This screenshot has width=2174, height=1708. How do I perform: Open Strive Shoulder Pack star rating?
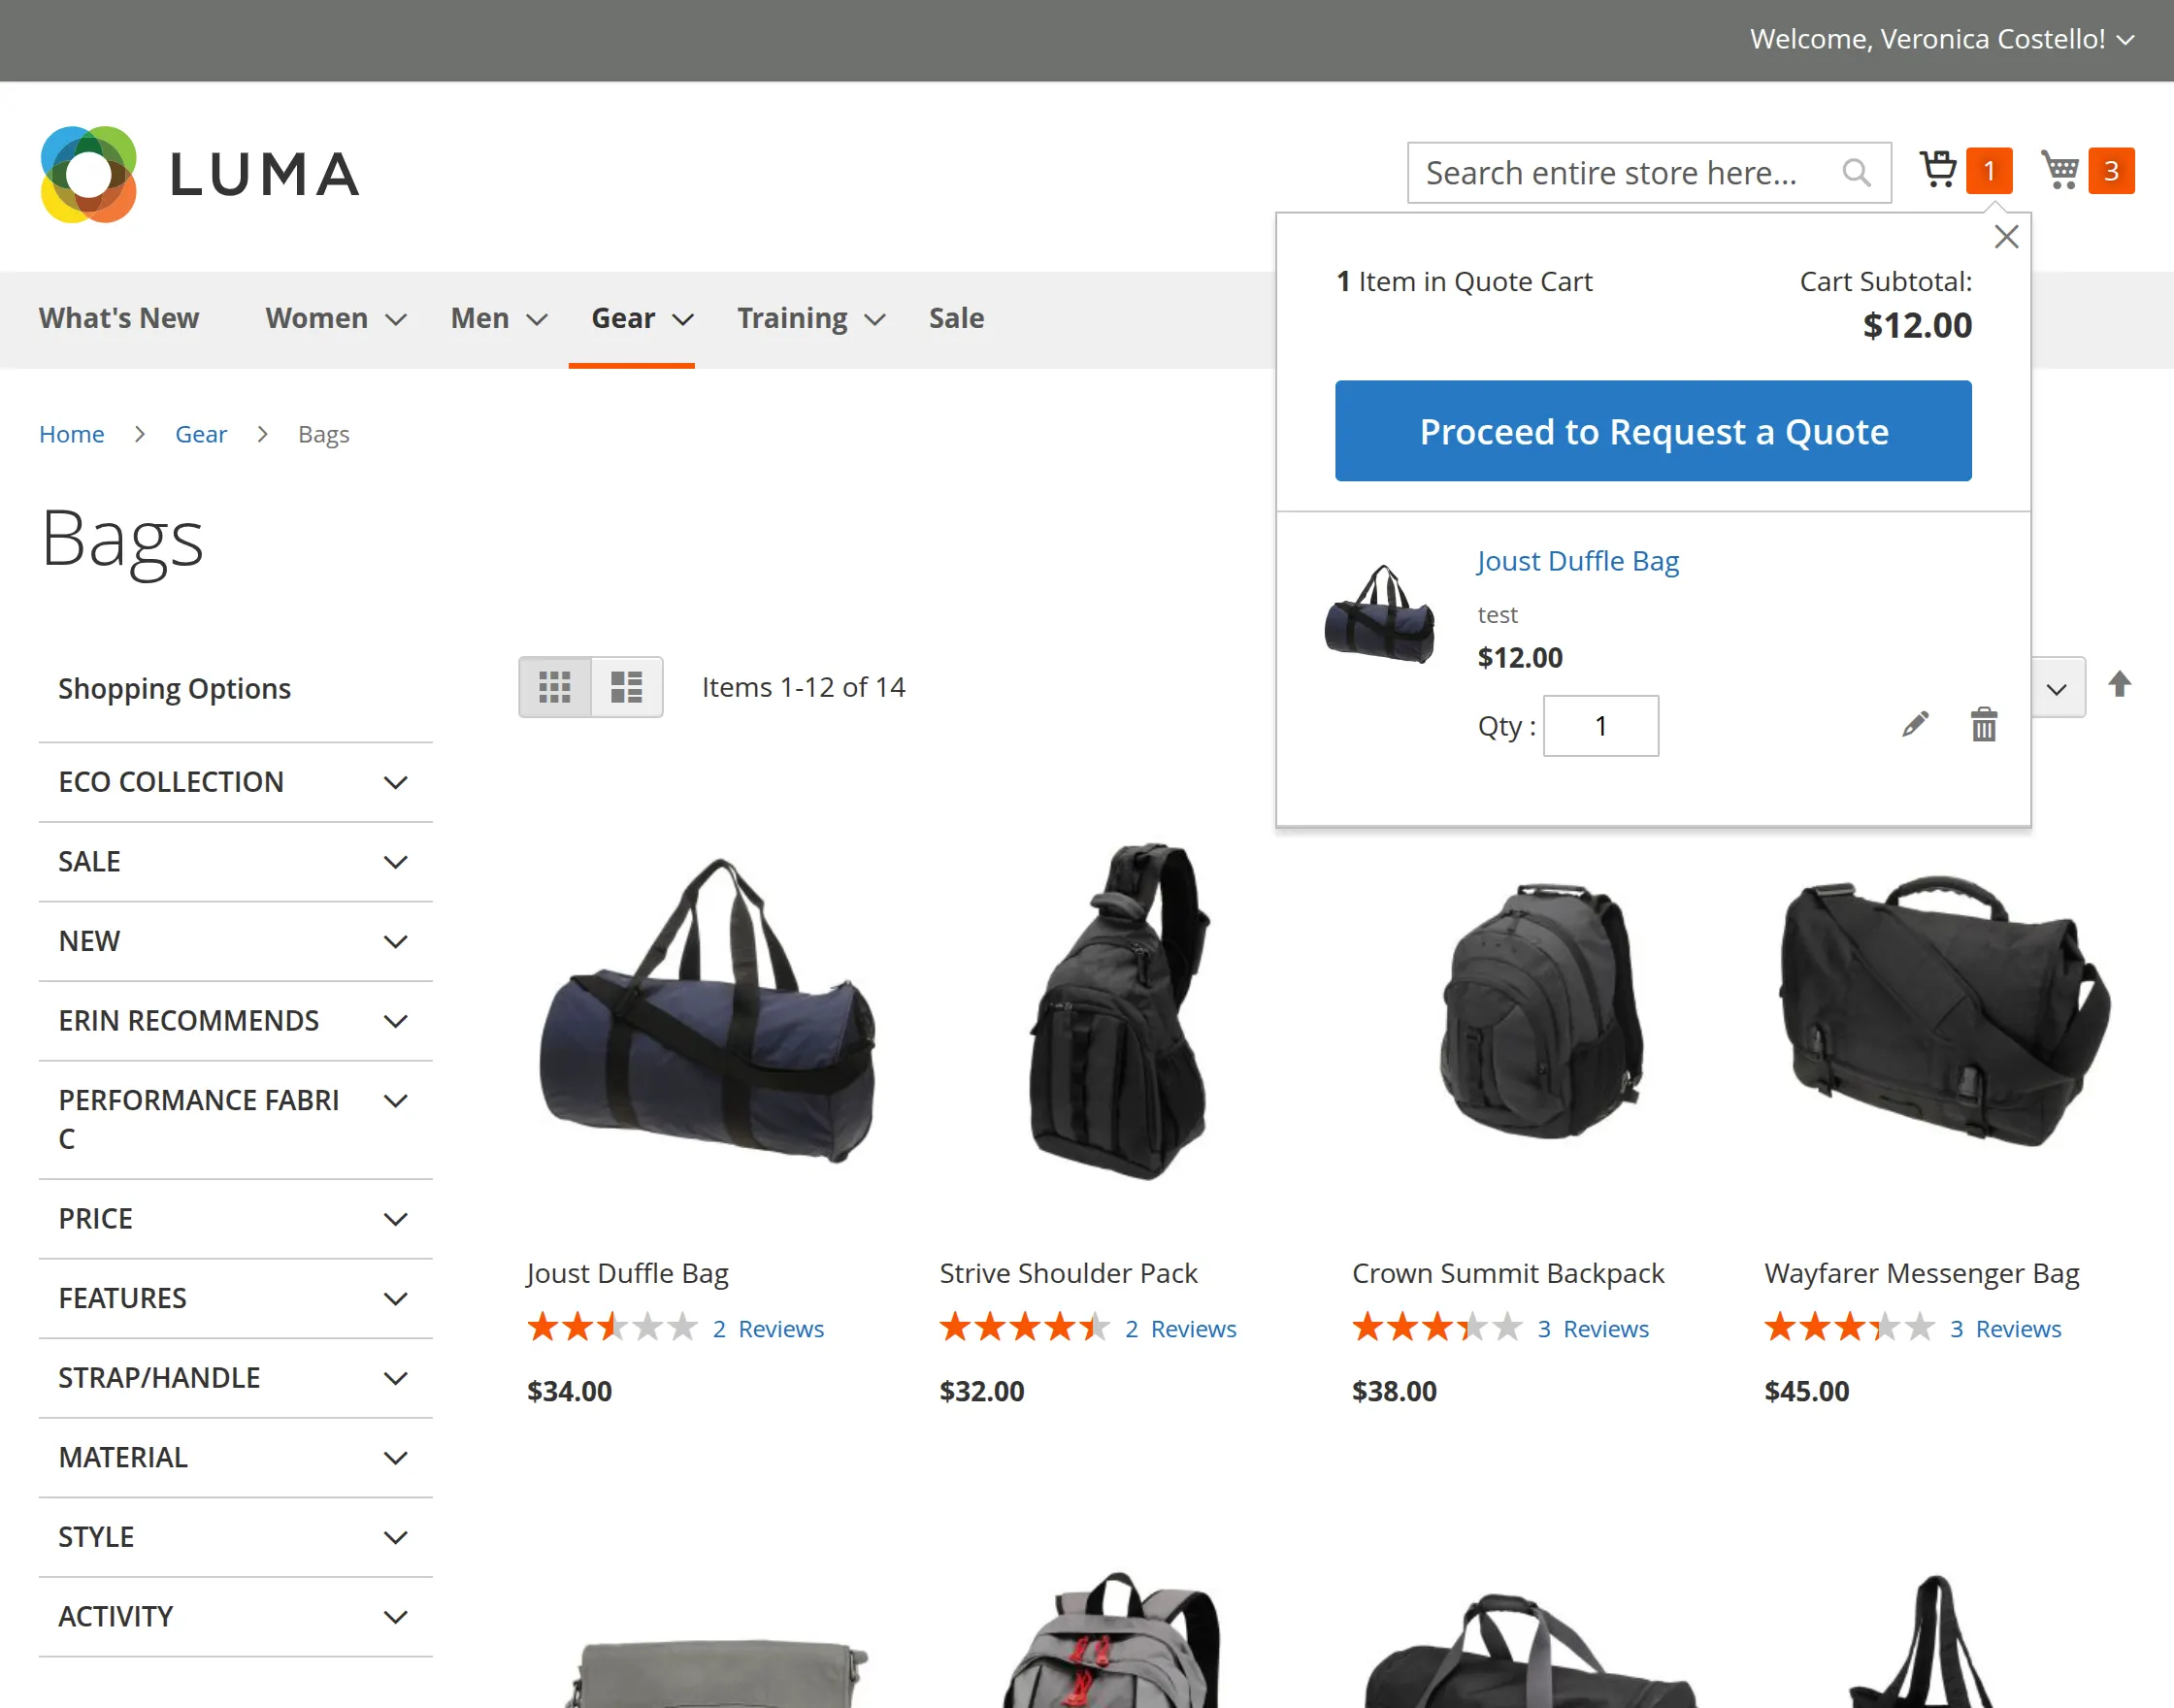[1025, 1328]
